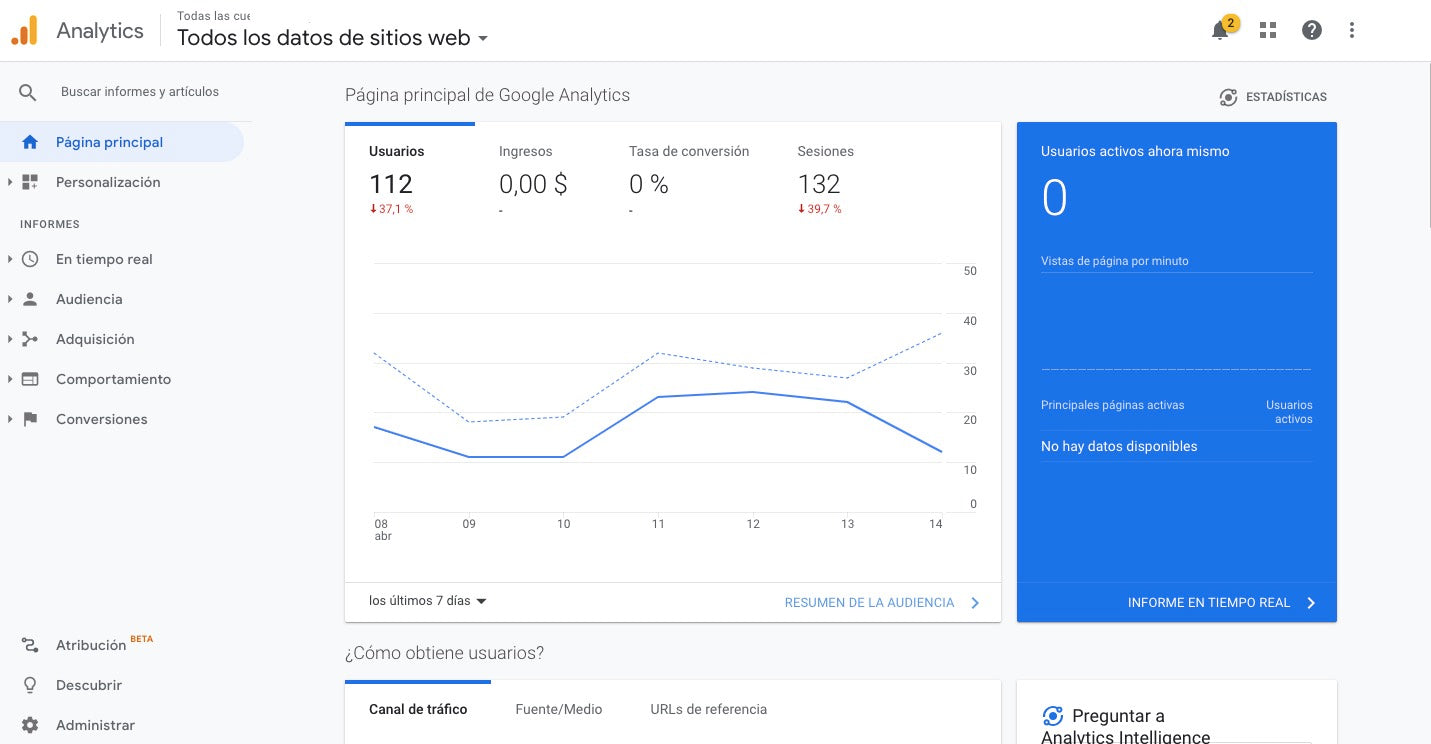Click the solid users line at 12 abr

pyautogui.click(x=753, y=392)
